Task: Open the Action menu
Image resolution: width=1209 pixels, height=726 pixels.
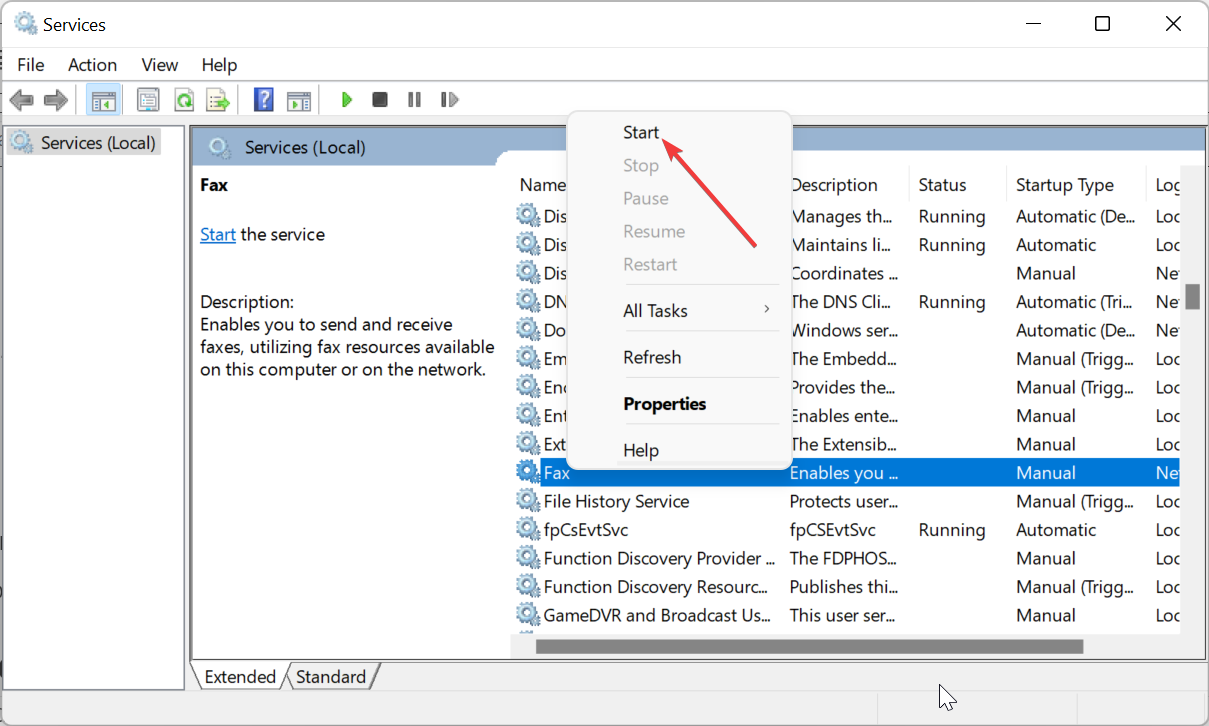Action: [x=92, y=65]
